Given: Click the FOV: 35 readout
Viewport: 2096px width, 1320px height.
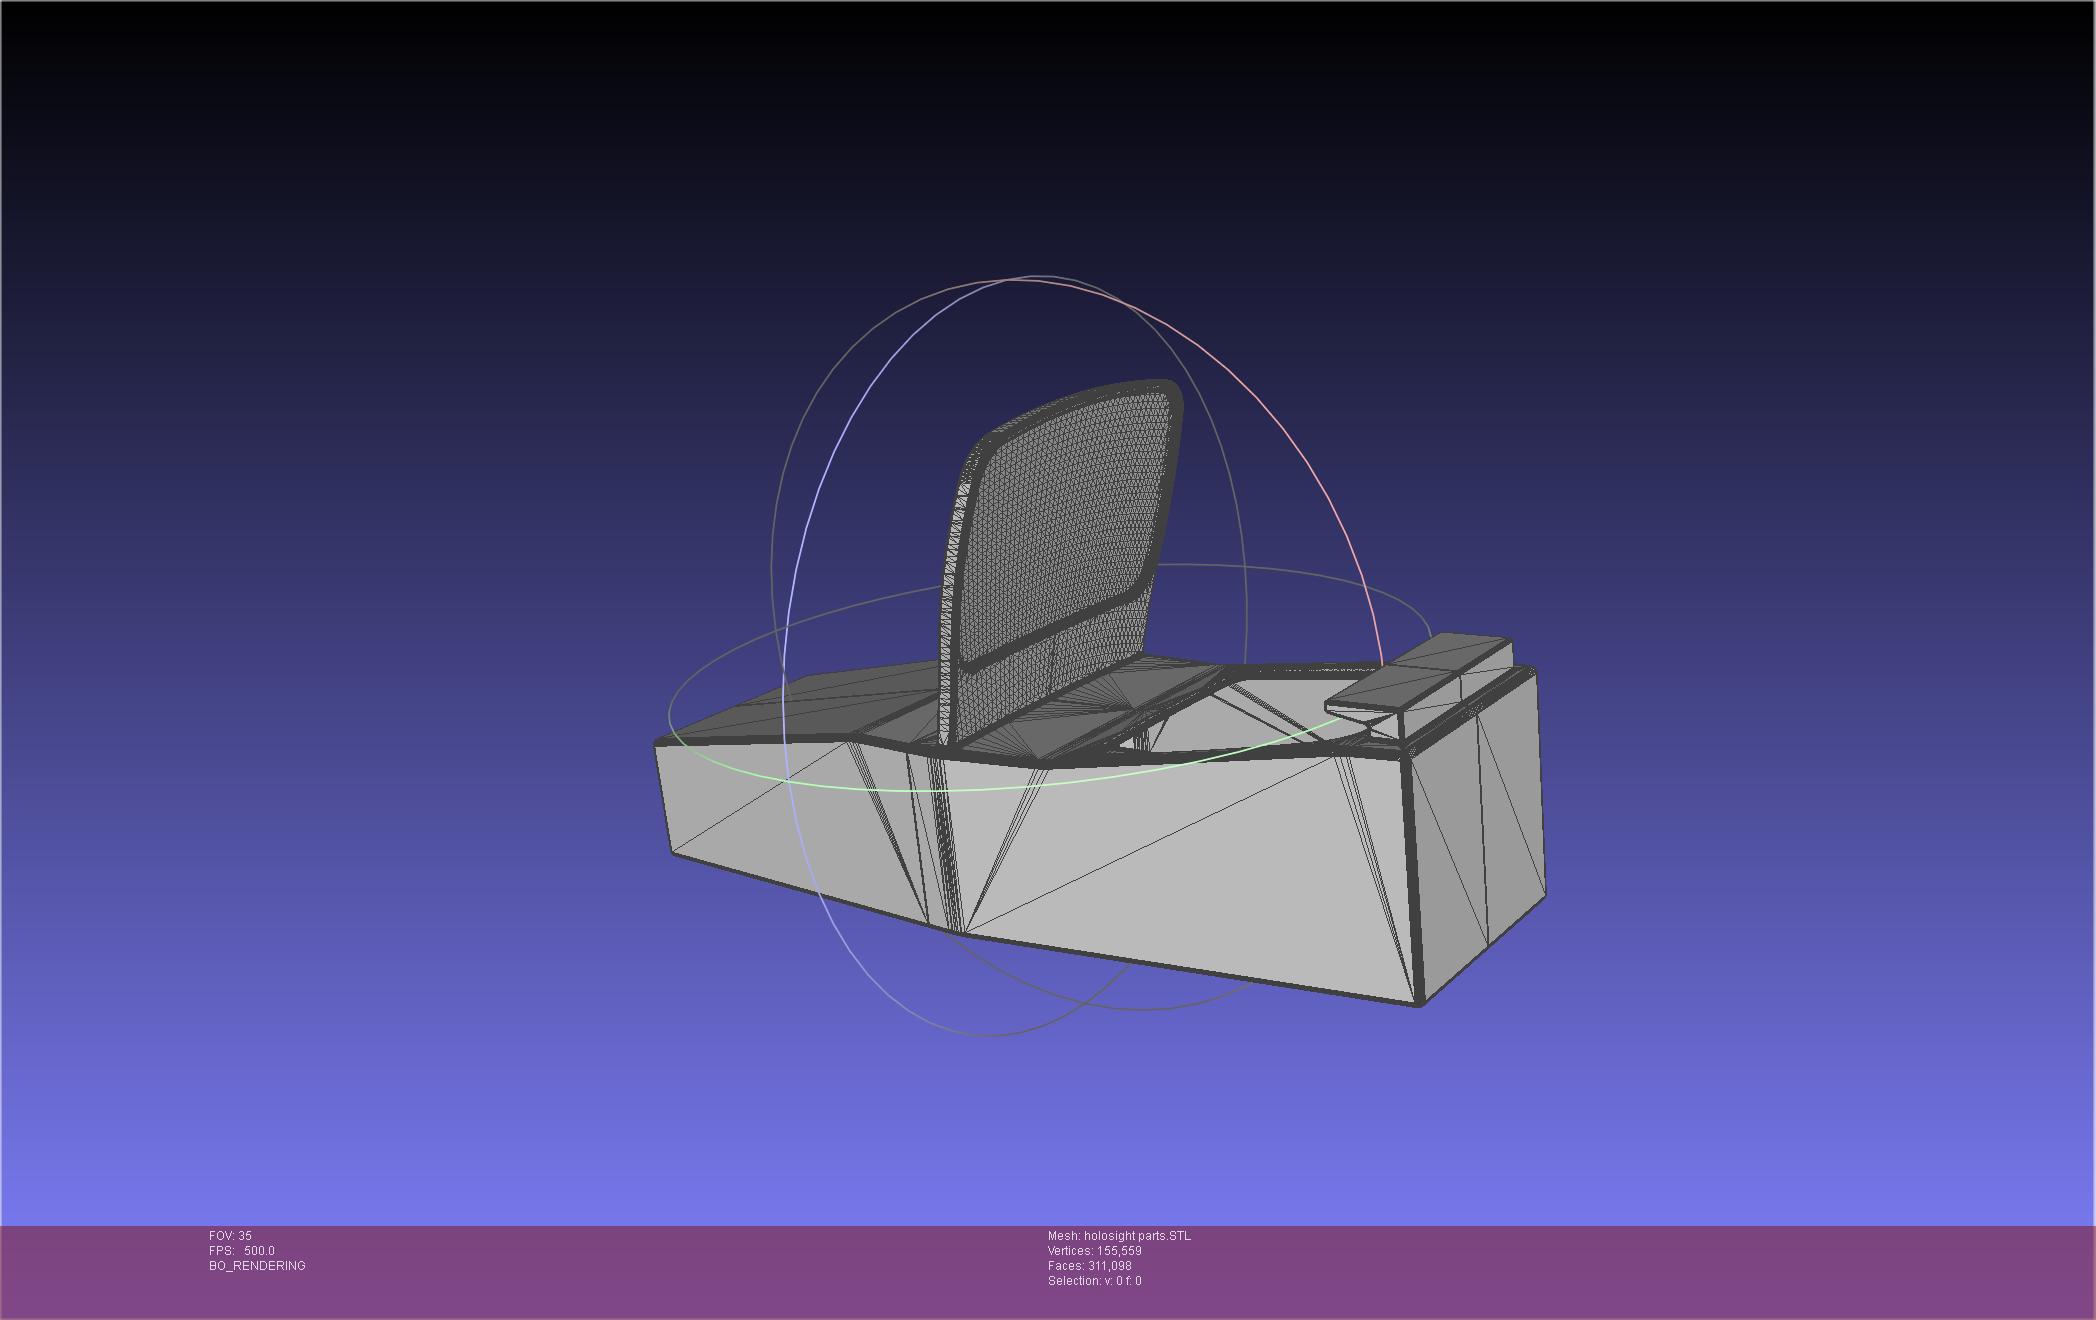Looking at the screenshot, I should pyautogui.click(x=230, y=1236).
